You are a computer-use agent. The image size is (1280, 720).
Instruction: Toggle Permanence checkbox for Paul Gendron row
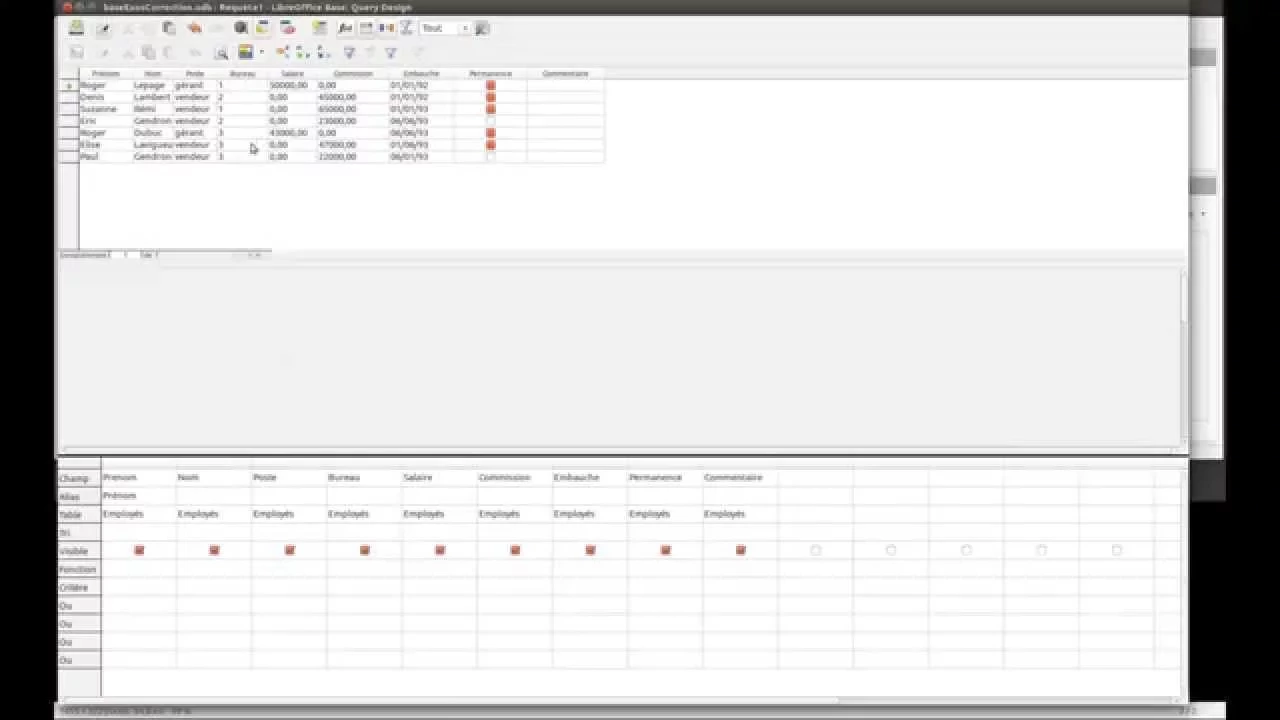[490, 156]
